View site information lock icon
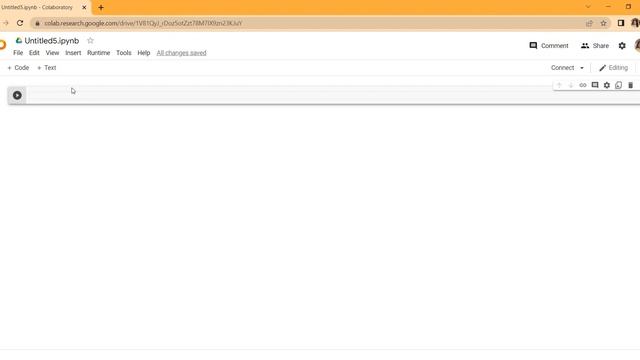 click(37, 23)
